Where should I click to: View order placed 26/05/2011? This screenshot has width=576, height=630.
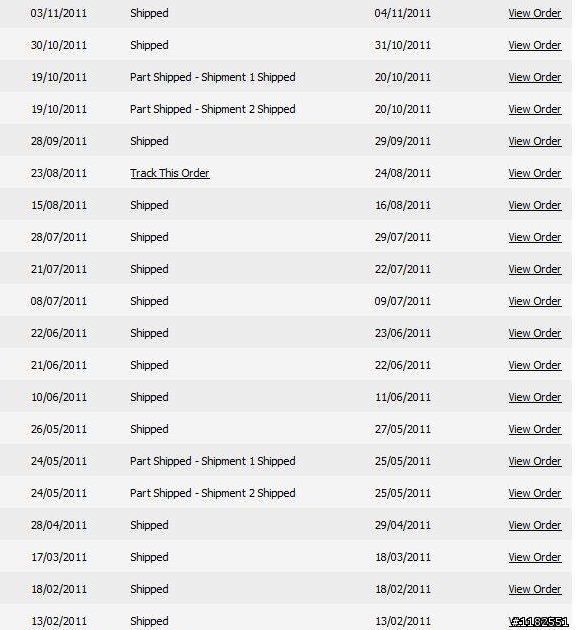click(535, 429)
